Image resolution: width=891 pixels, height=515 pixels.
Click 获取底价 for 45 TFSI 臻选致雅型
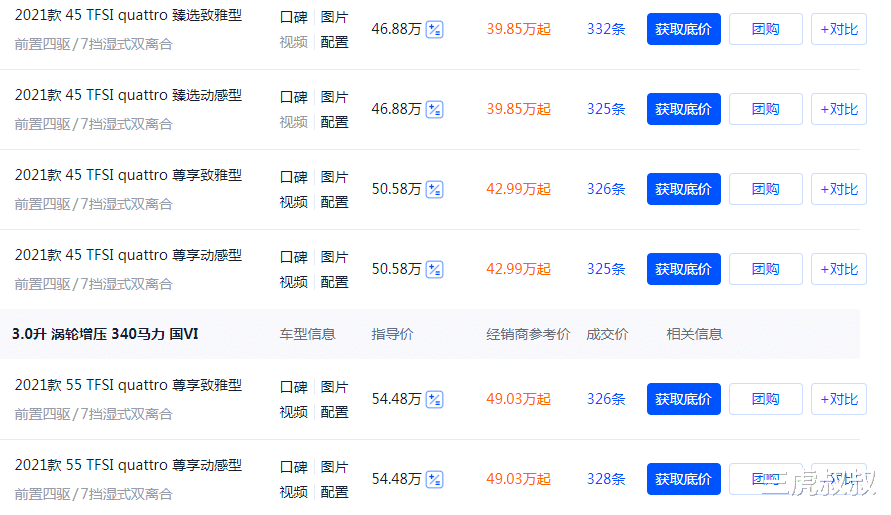(x=684, y=29)
